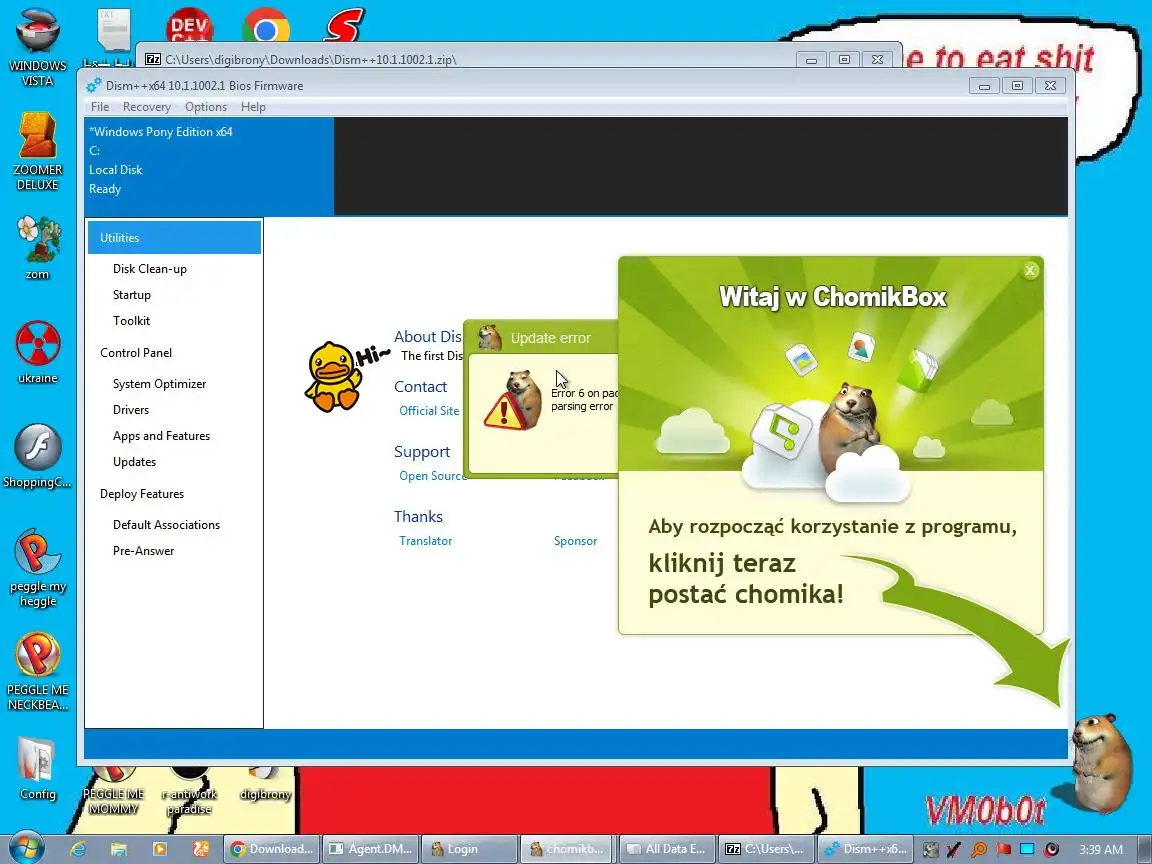Open the UC Browser taskbar icon
Viewport: 1152px width, 864px height.
[200, 849]
